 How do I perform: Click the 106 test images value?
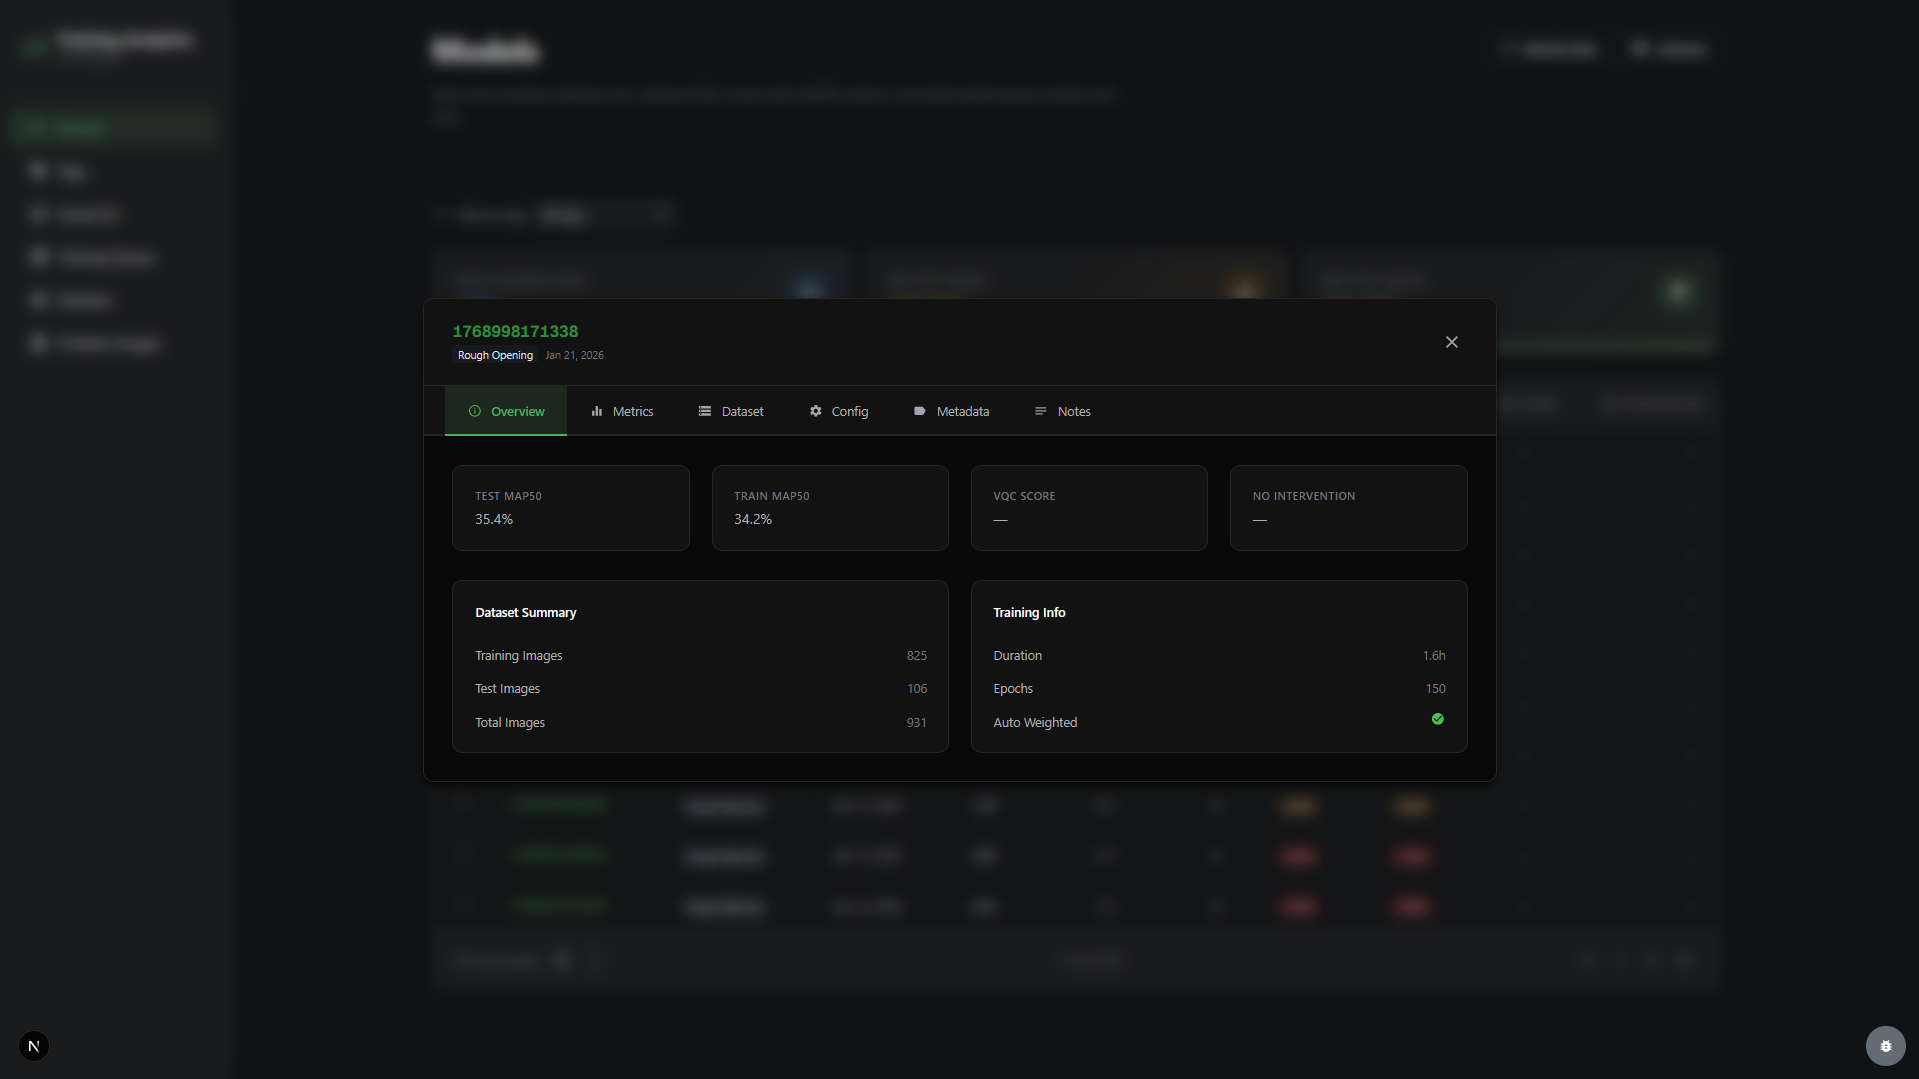pos(917,689)
